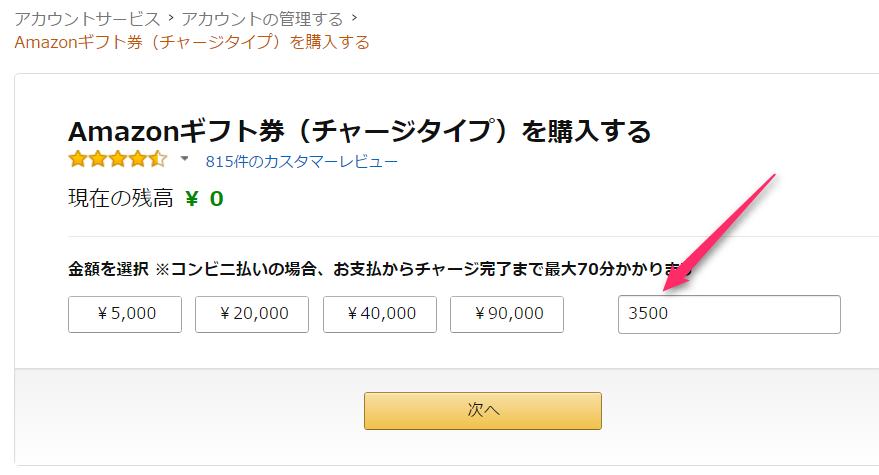This screenshot has width=879, height=475.
Task: Click the pink annotation arrow
Action: (x=720, y=232)
